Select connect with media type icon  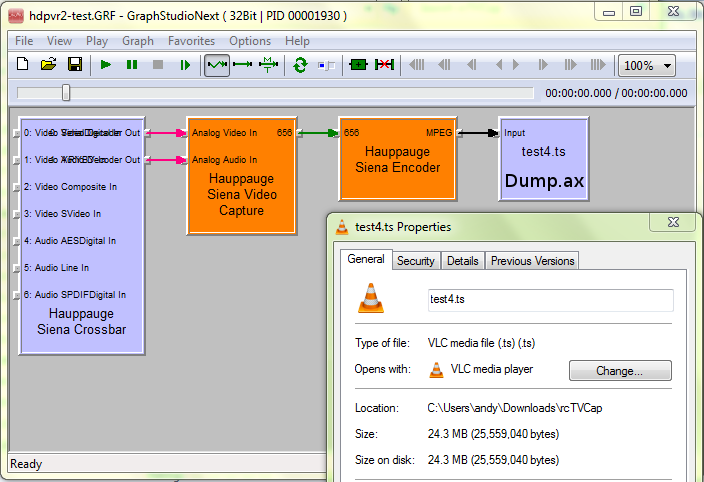point(268,65)
